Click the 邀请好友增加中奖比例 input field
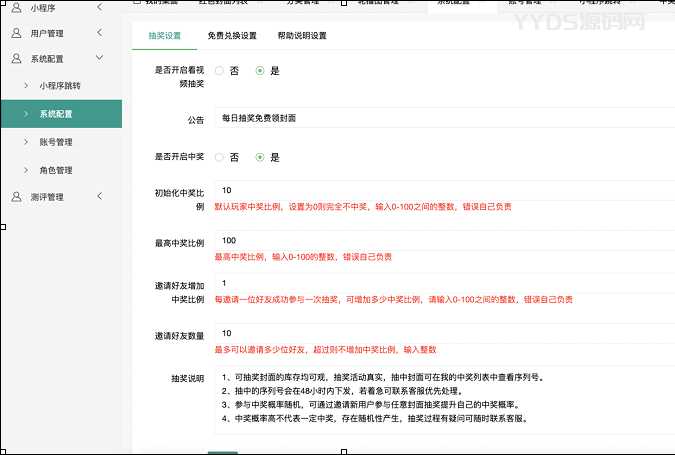 click(444, 283)
